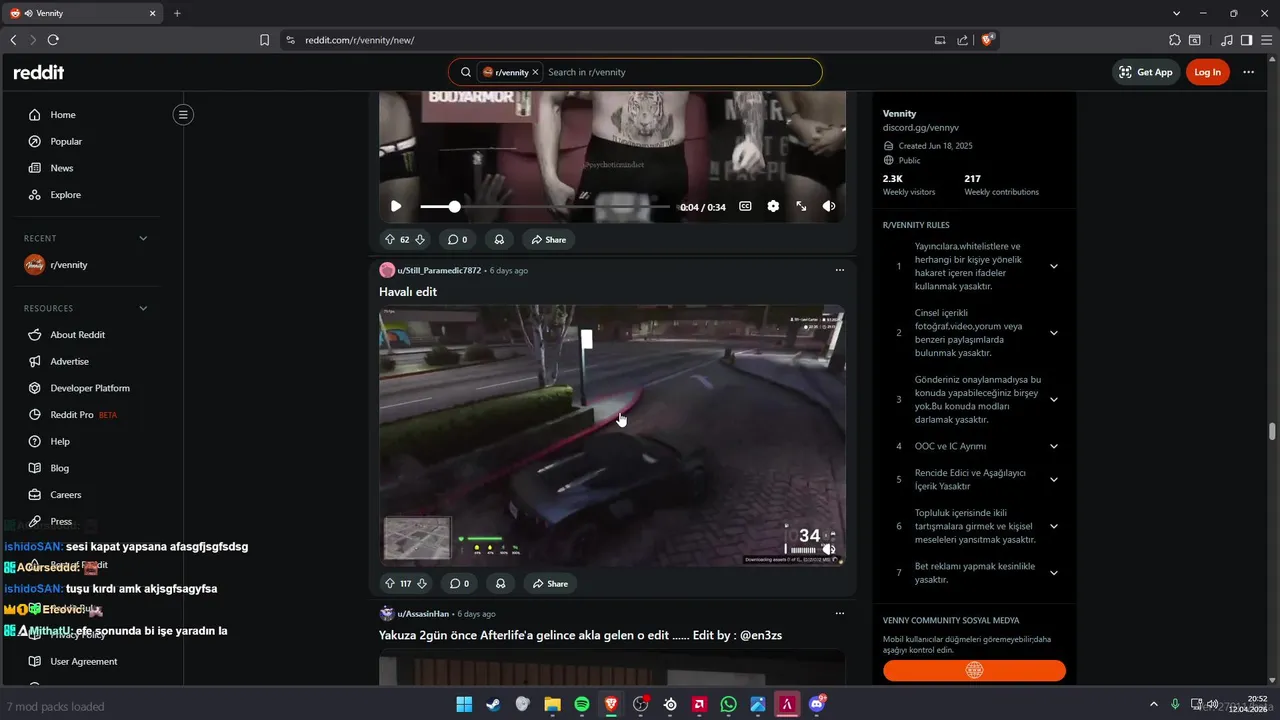Downvote the post with 62 votes
This screenshot has height=720, width=1280.
tap(420, 239)
